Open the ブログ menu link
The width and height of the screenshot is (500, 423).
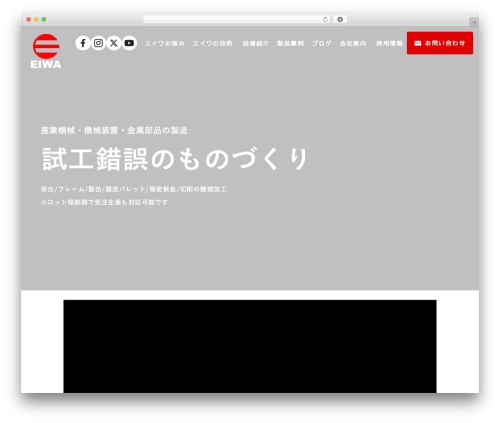tap(322, 43)
